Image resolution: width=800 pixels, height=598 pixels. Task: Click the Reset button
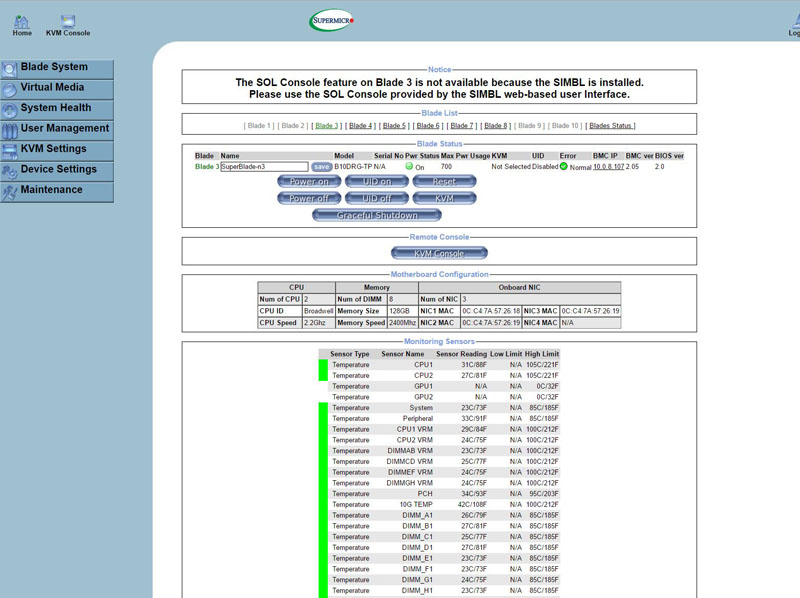point(444,182)
